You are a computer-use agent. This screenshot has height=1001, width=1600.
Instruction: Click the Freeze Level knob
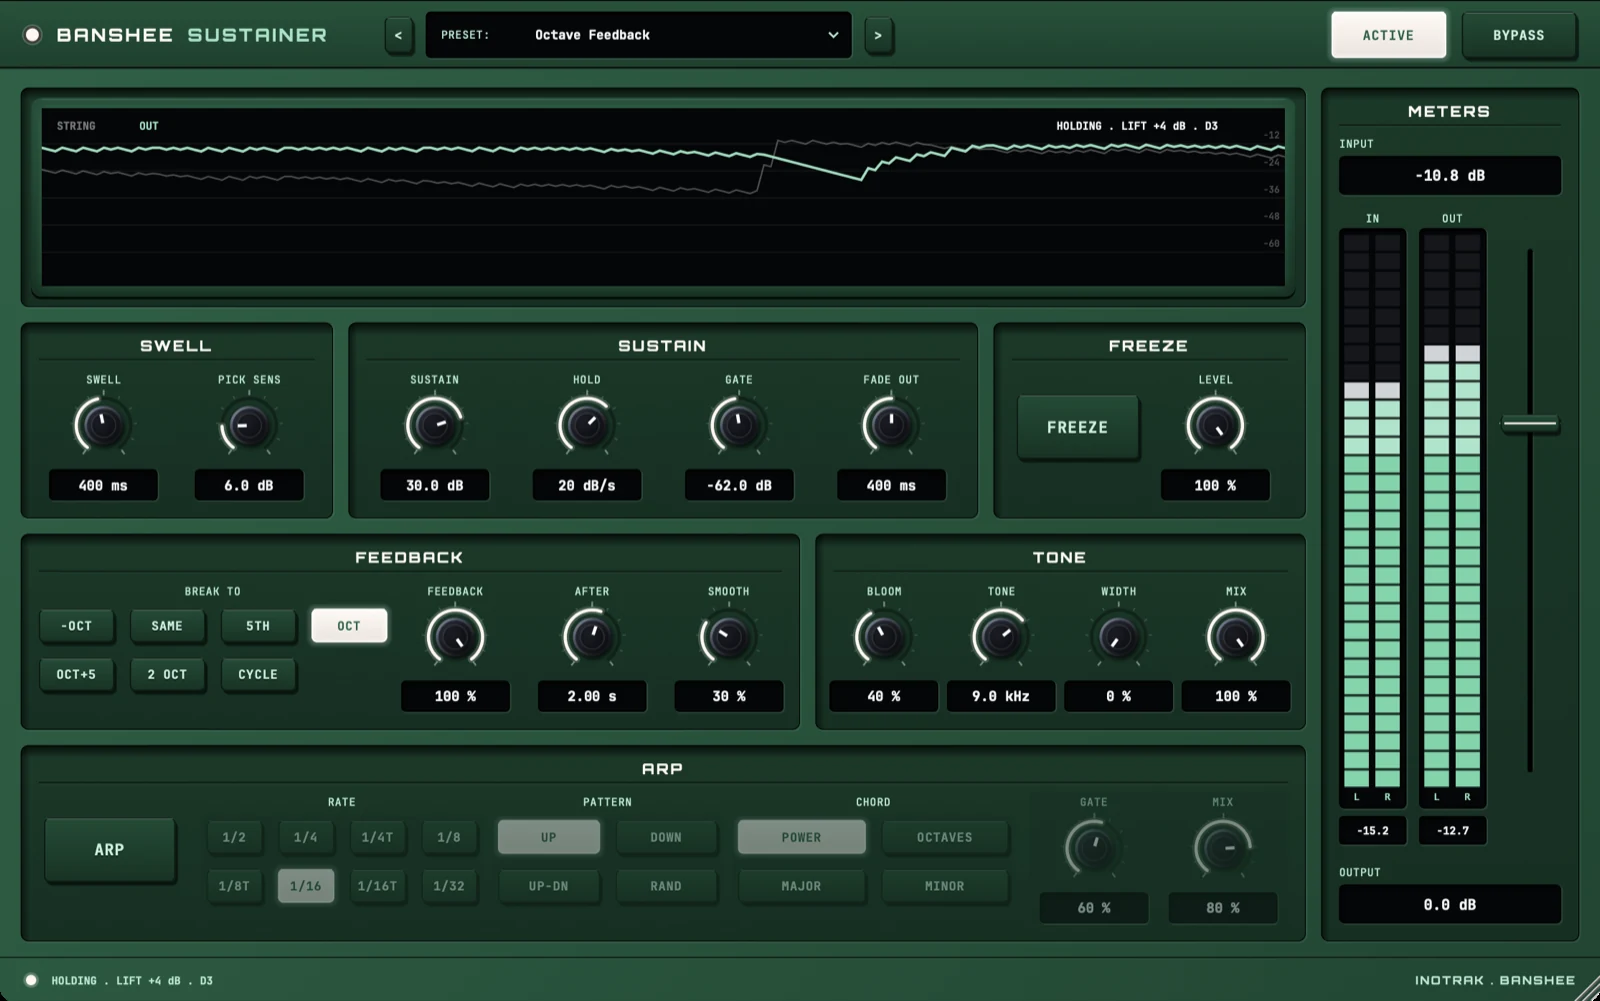tap(1215, 426)
